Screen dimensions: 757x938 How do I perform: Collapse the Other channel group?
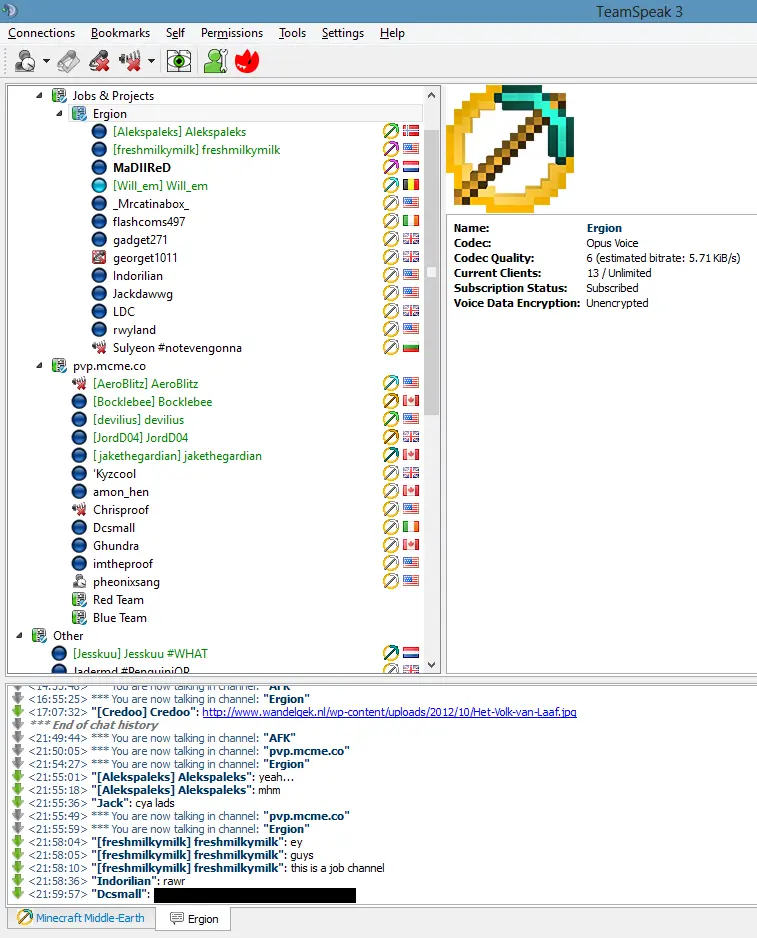(x=19, y=635)
